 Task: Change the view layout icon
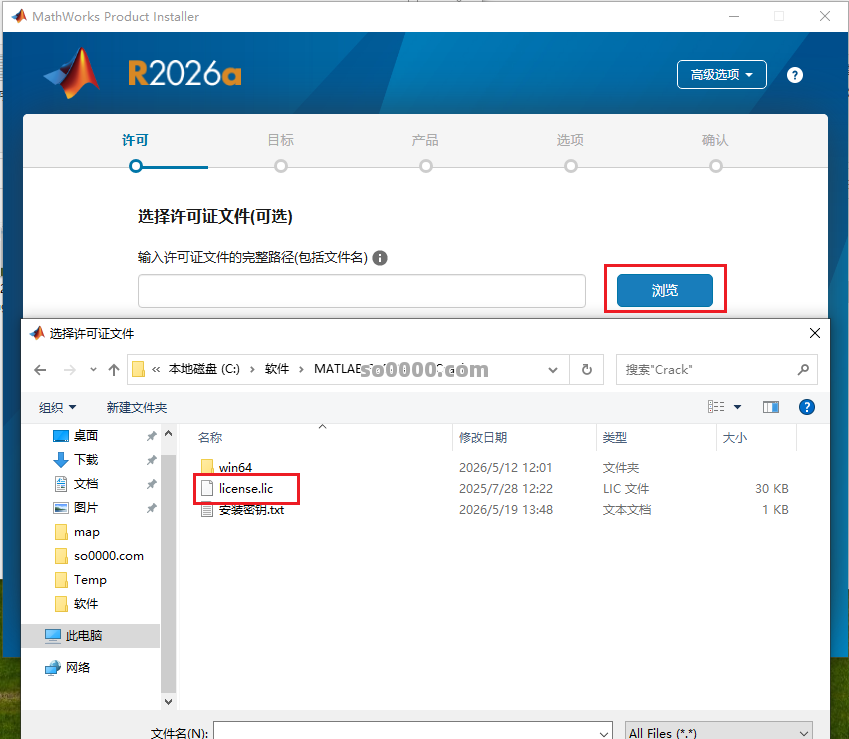point(716,407)
